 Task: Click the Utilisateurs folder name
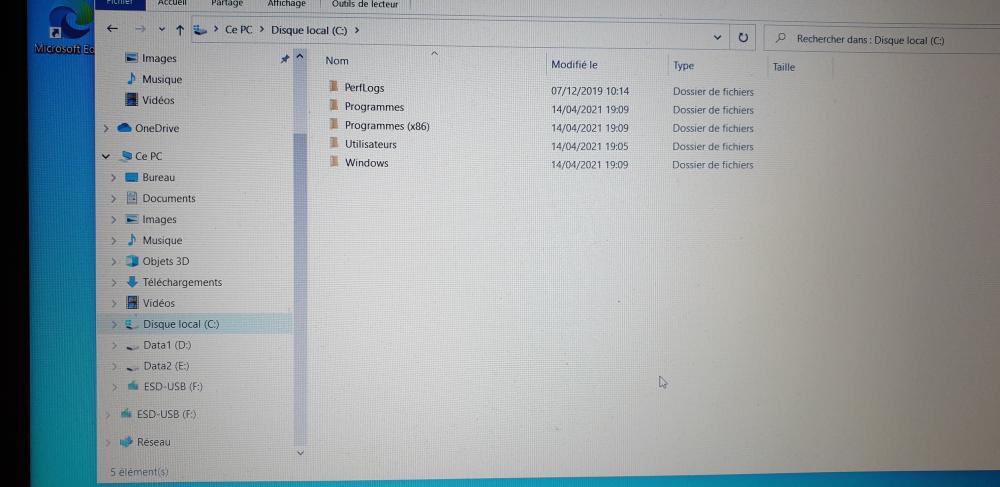coord(371,144)
